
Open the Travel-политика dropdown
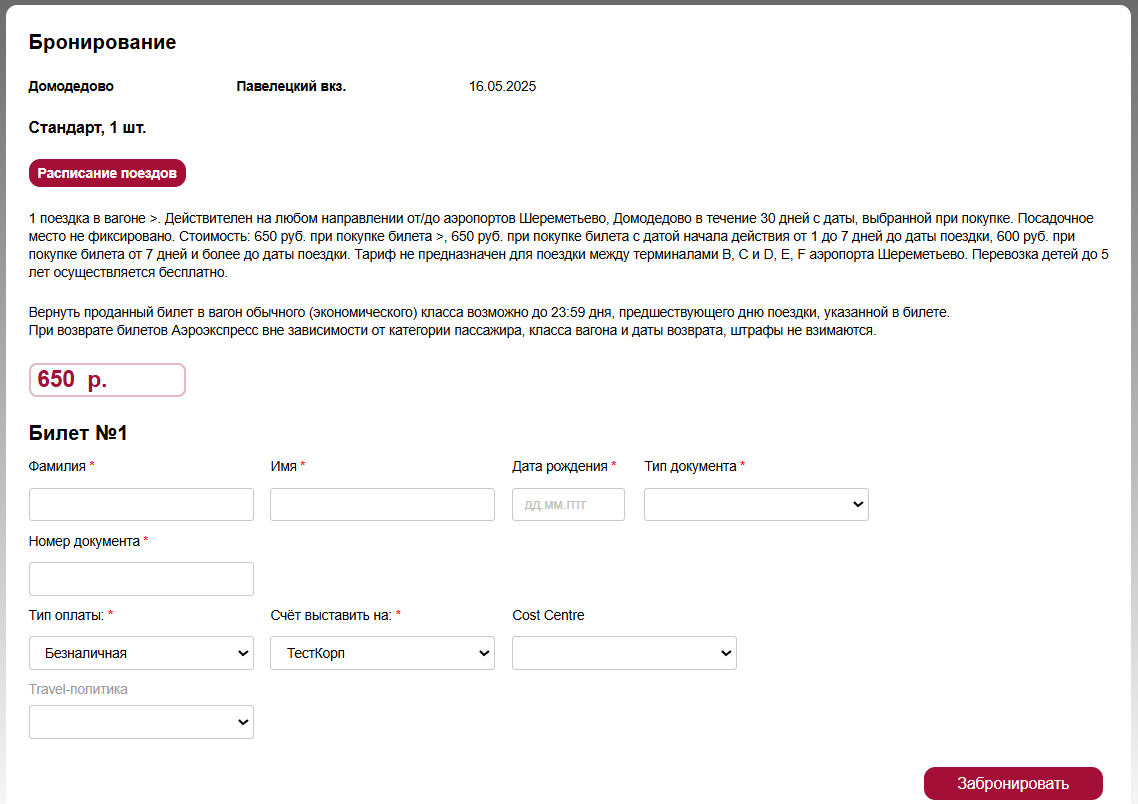[x=142, y=722]
